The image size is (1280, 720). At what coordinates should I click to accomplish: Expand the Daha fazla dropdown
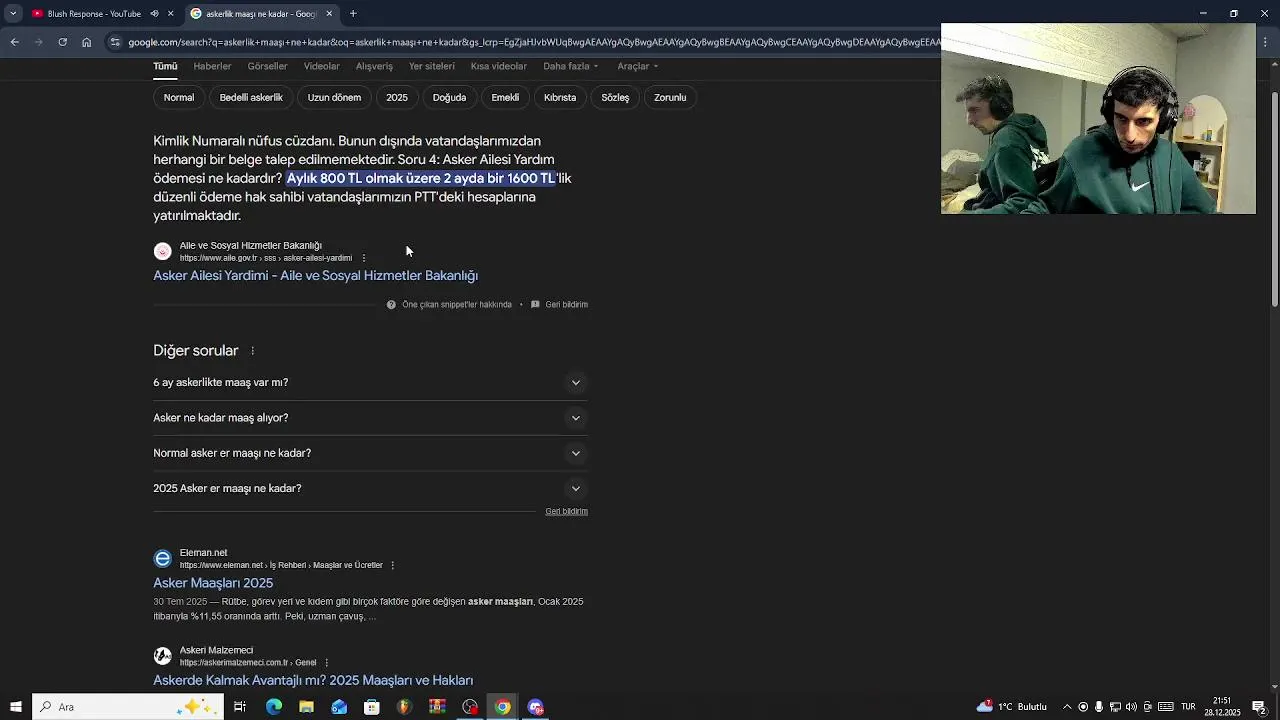570,66
